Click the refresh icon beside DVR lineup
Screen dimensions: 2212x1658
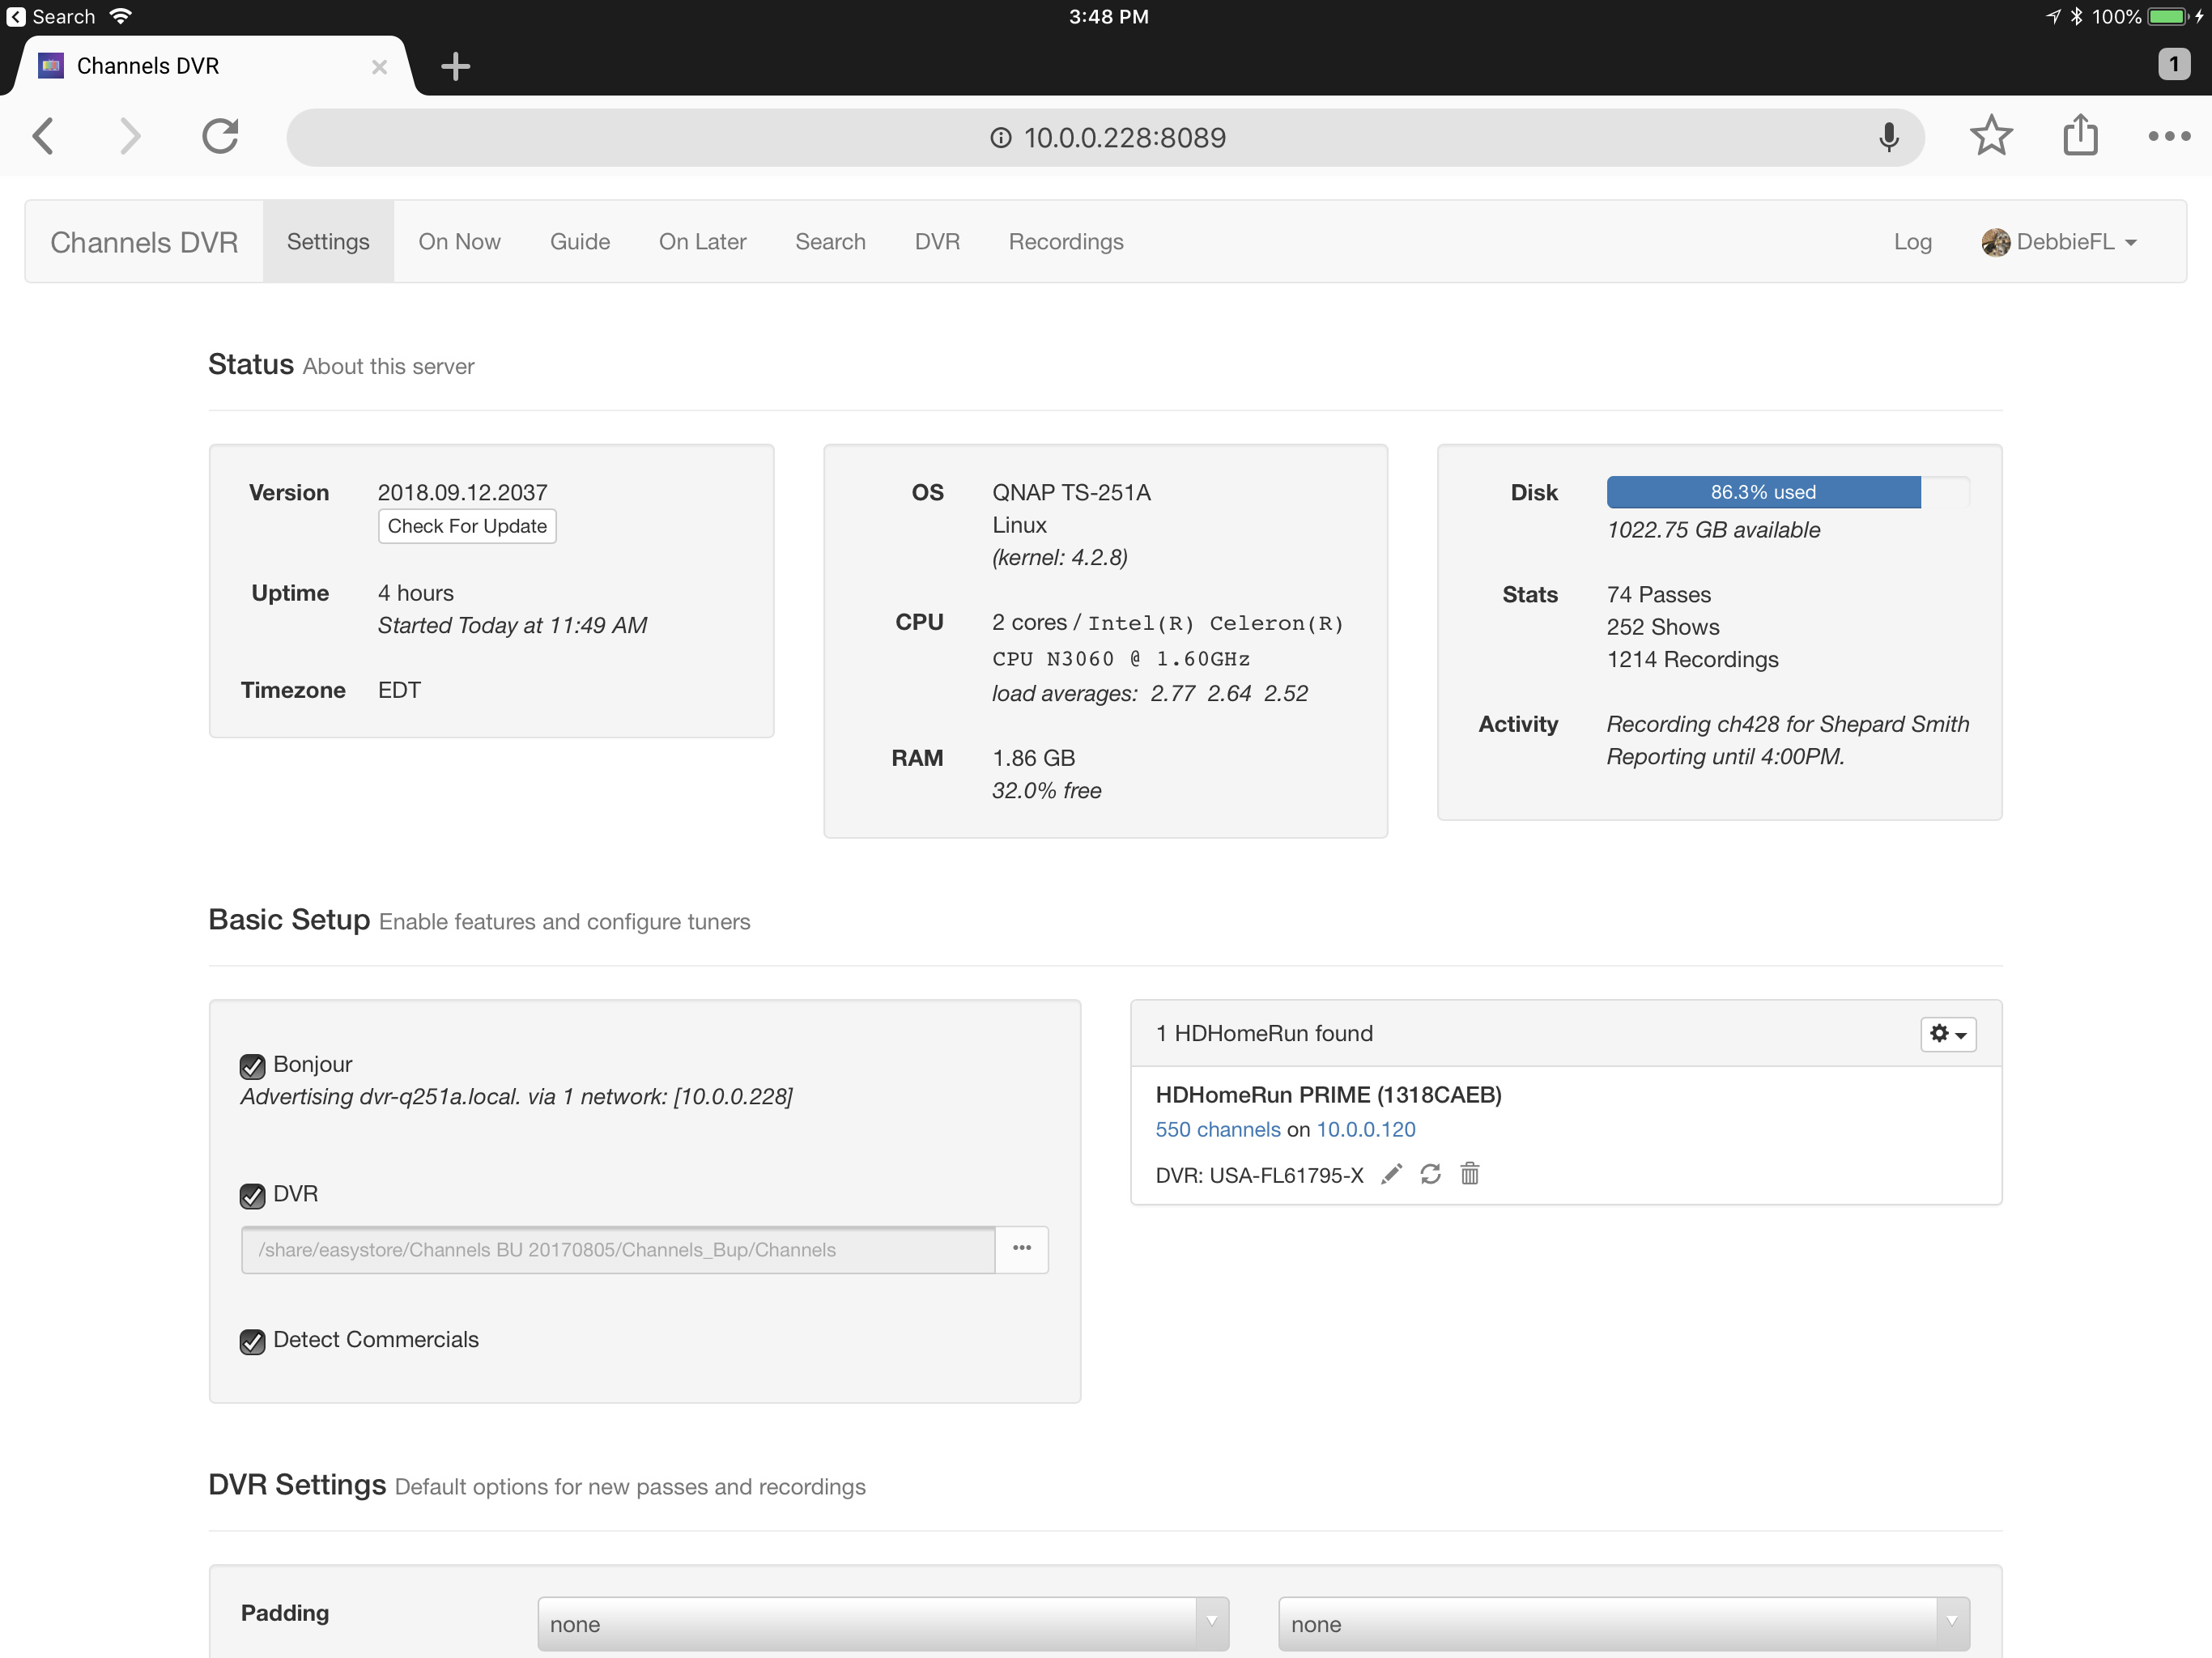pyautogui.click(x=1430, y=1174)
